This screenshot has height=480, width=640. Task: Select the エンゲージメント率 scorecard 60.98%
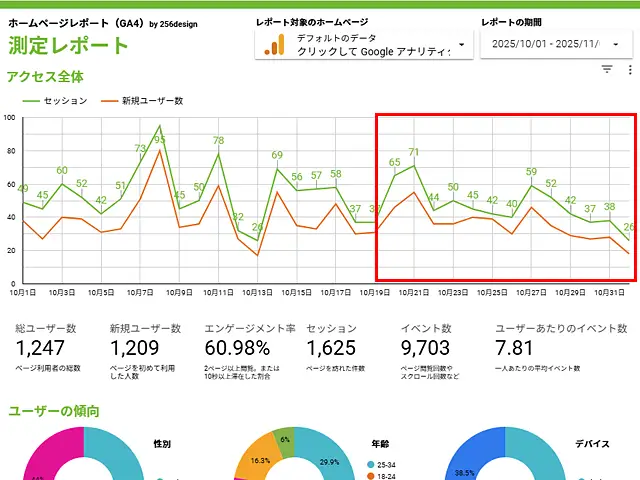click(237, 348)
